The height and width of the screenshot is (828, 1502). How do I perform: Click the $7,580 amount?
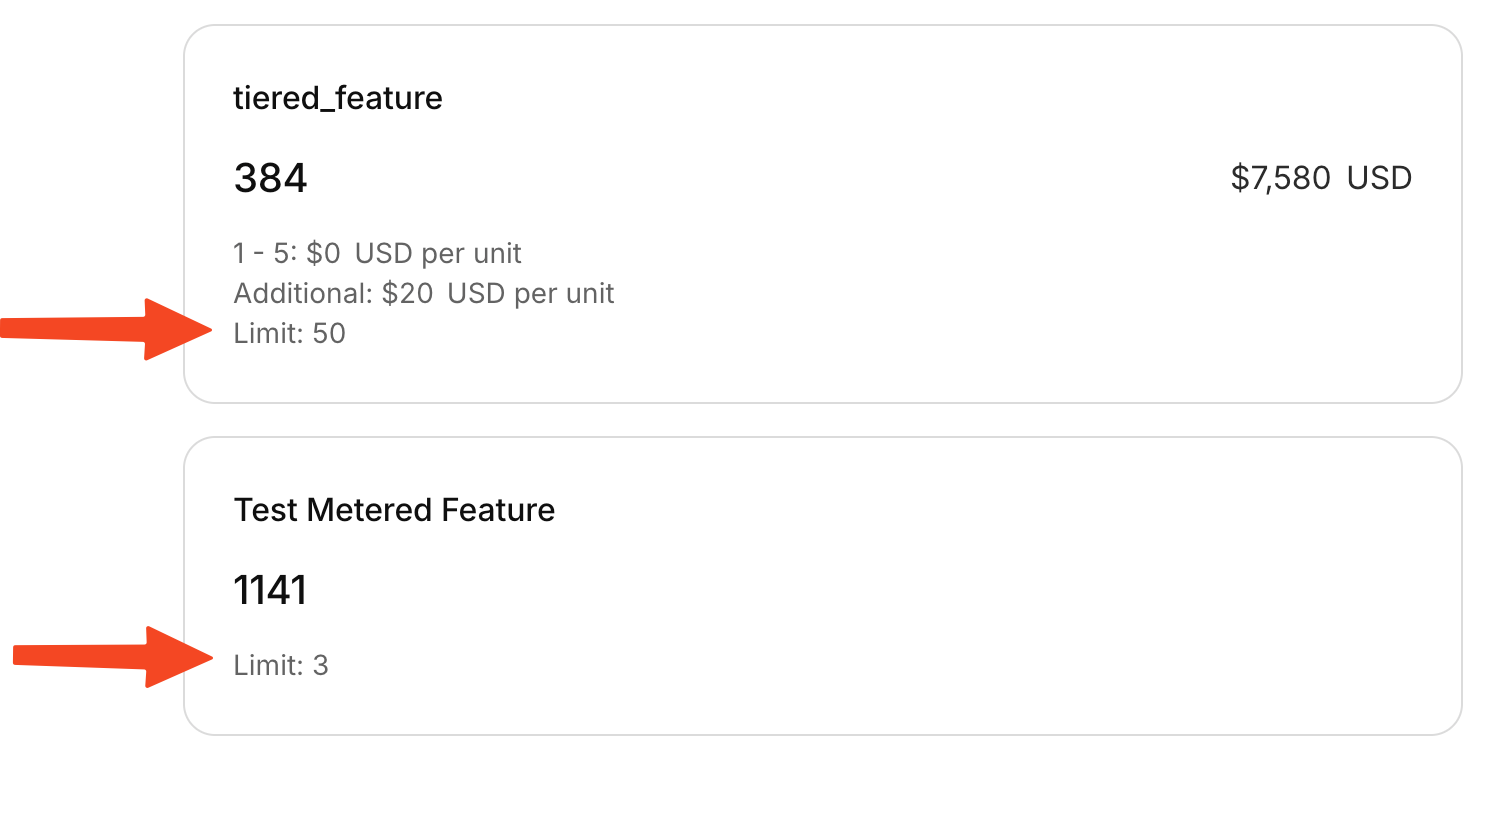pyautogui.click(x=1280, y=178)
